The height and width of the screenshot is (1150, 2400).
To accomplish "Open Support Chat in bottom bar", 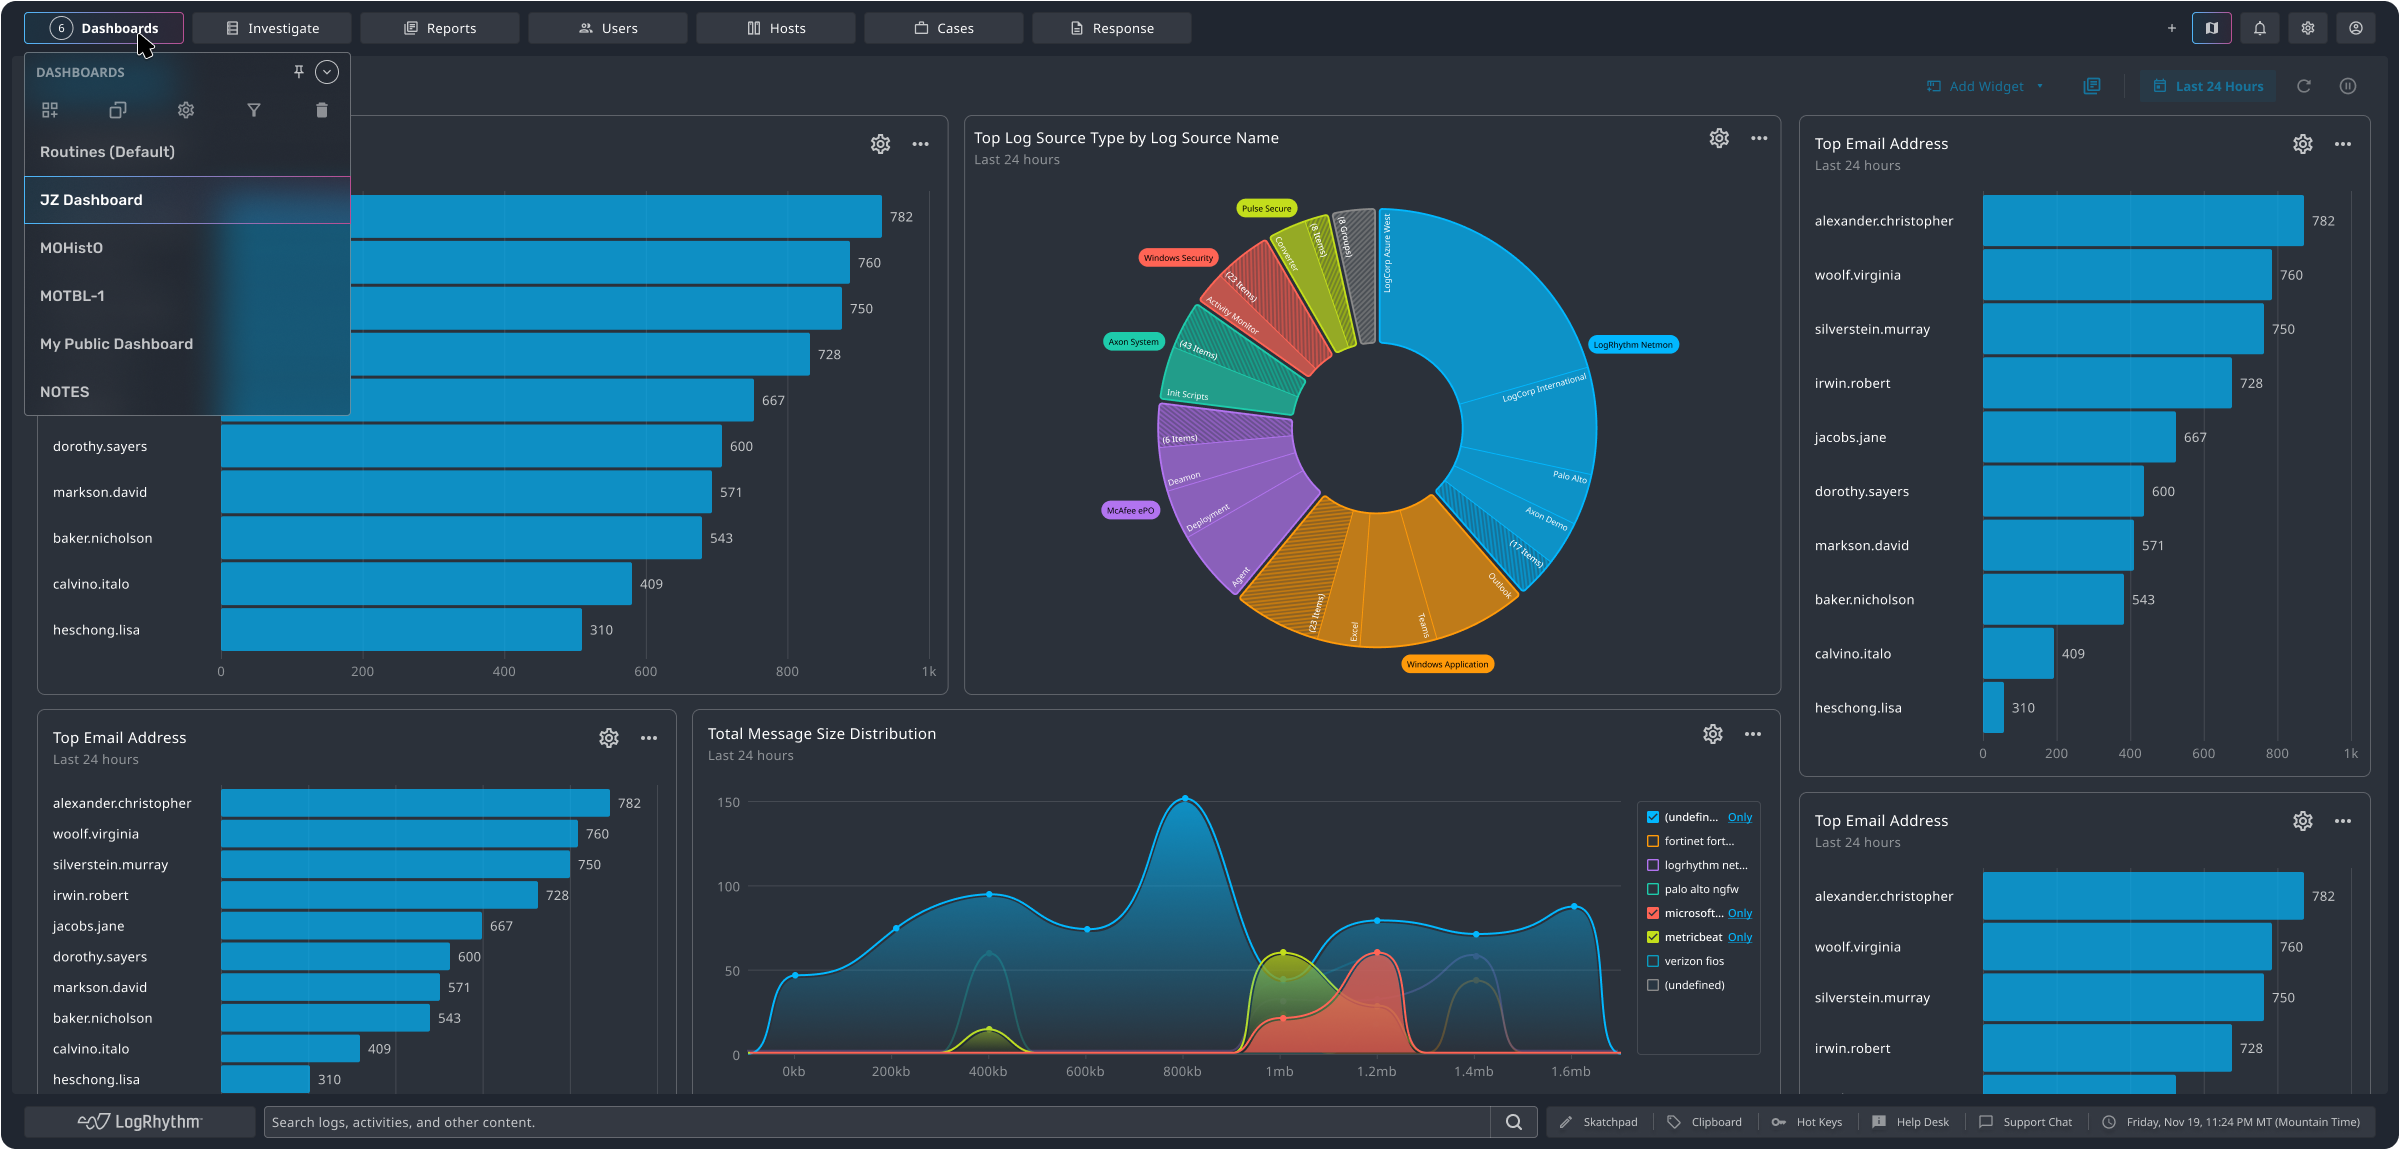I will tap(2026, 1122).
